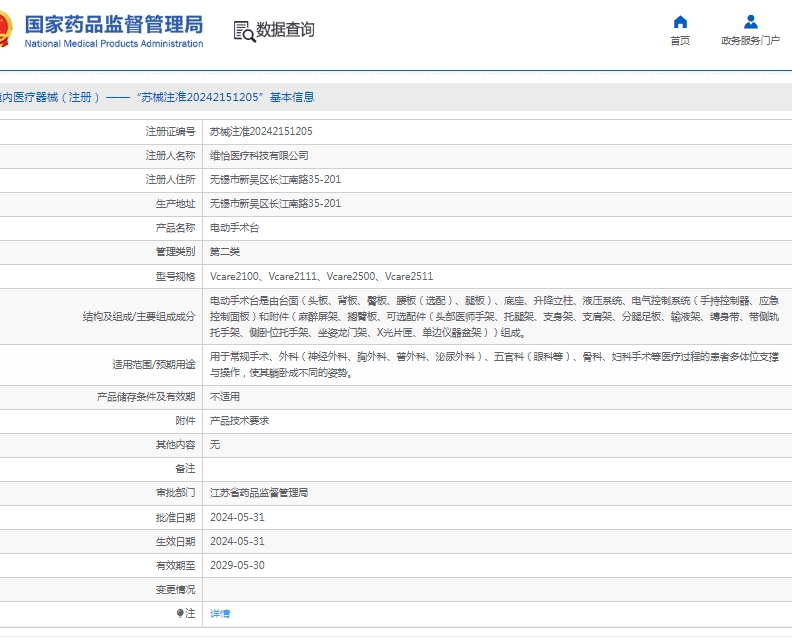This screenshot has height=641, width=792.
Task: Select approving department 江苏省药品监督管理局
Action: click(x=259, y=492)
